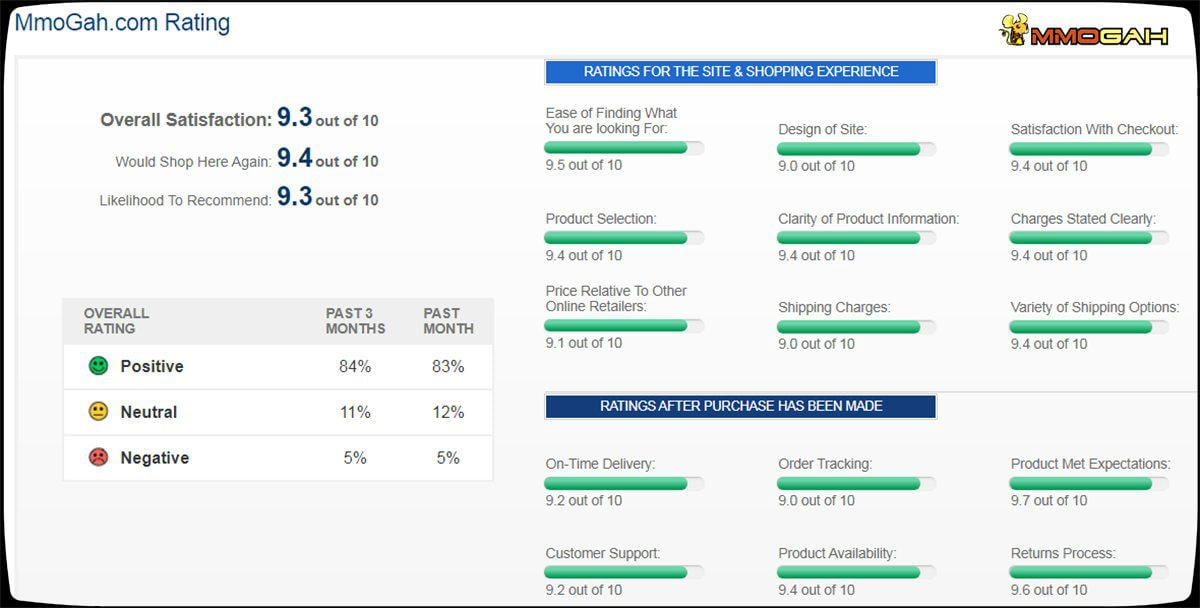
Task: Click the Product Met Expectations rating bar
Action: 1088,484
